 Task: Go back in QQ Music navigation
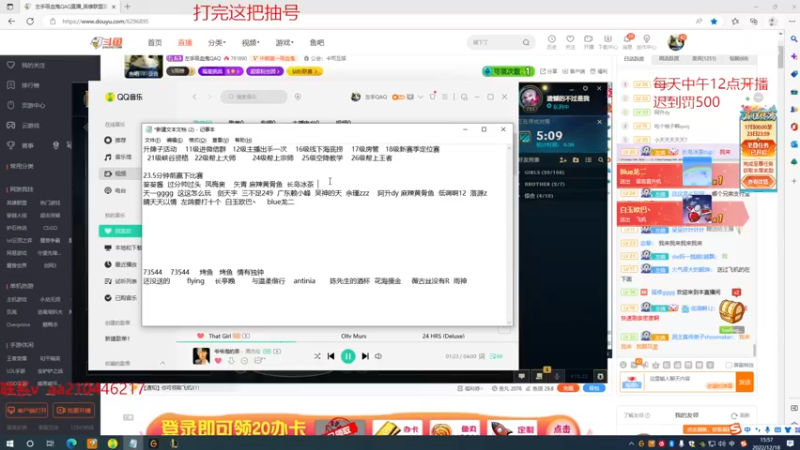[x=194, y=96]
